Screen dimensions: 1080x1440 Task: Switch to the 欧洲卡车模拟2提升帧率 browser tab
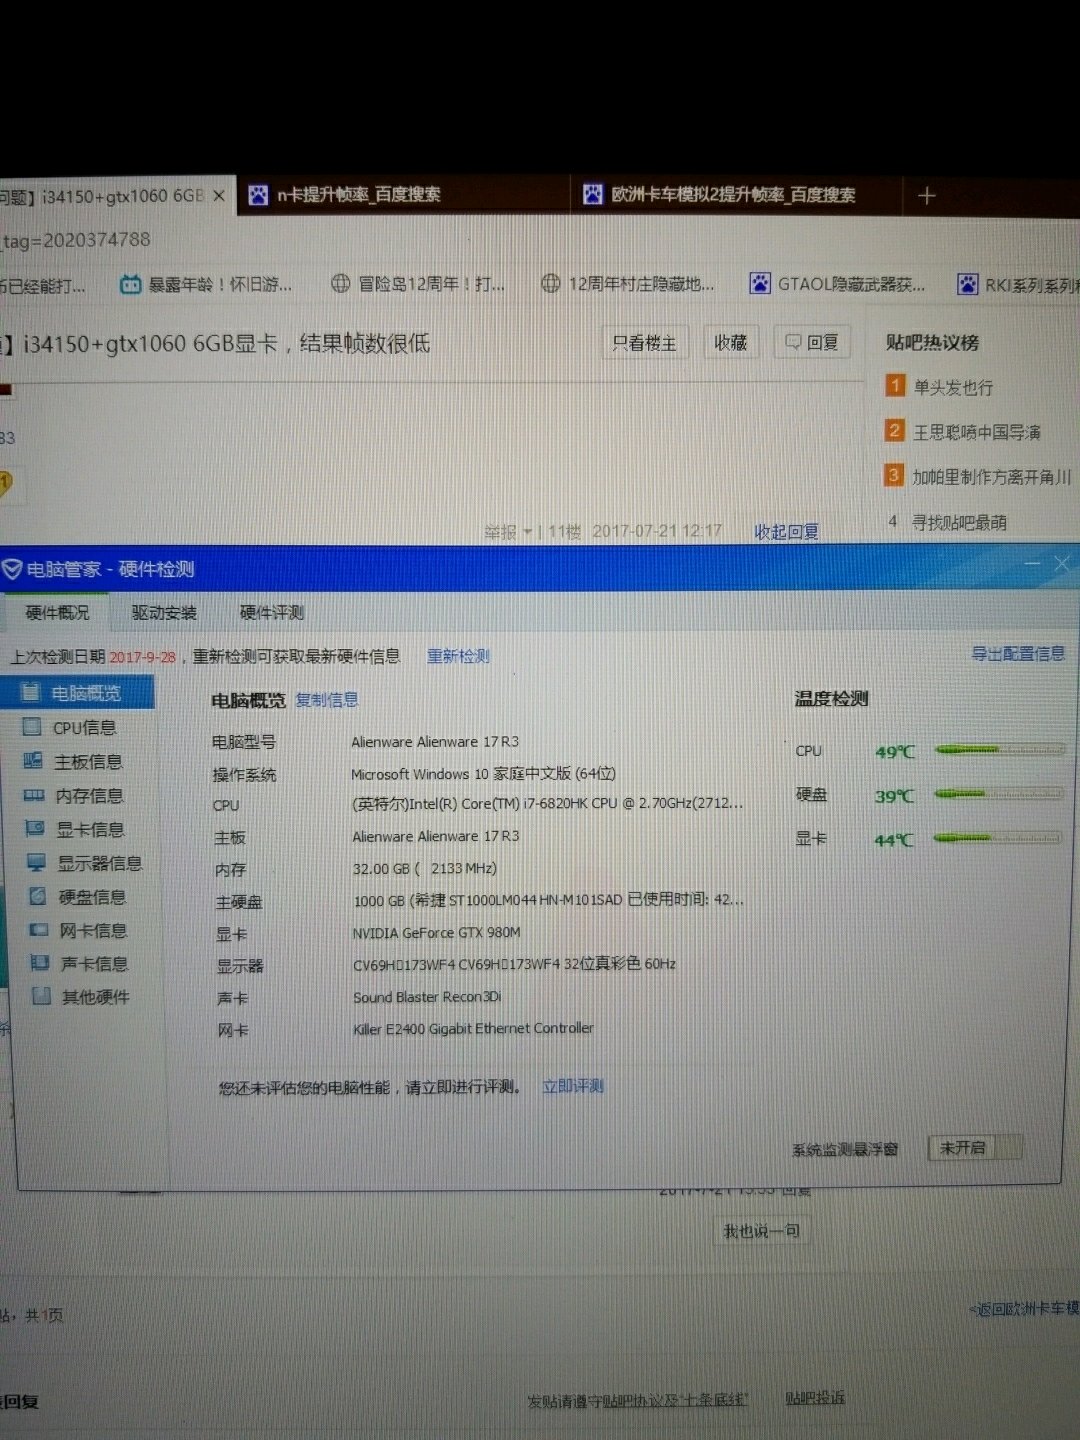[737, 194]
